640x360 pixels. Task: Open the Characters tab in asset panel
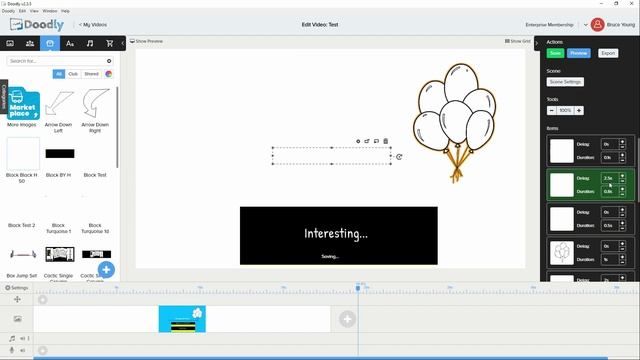[x=30, y=43]
